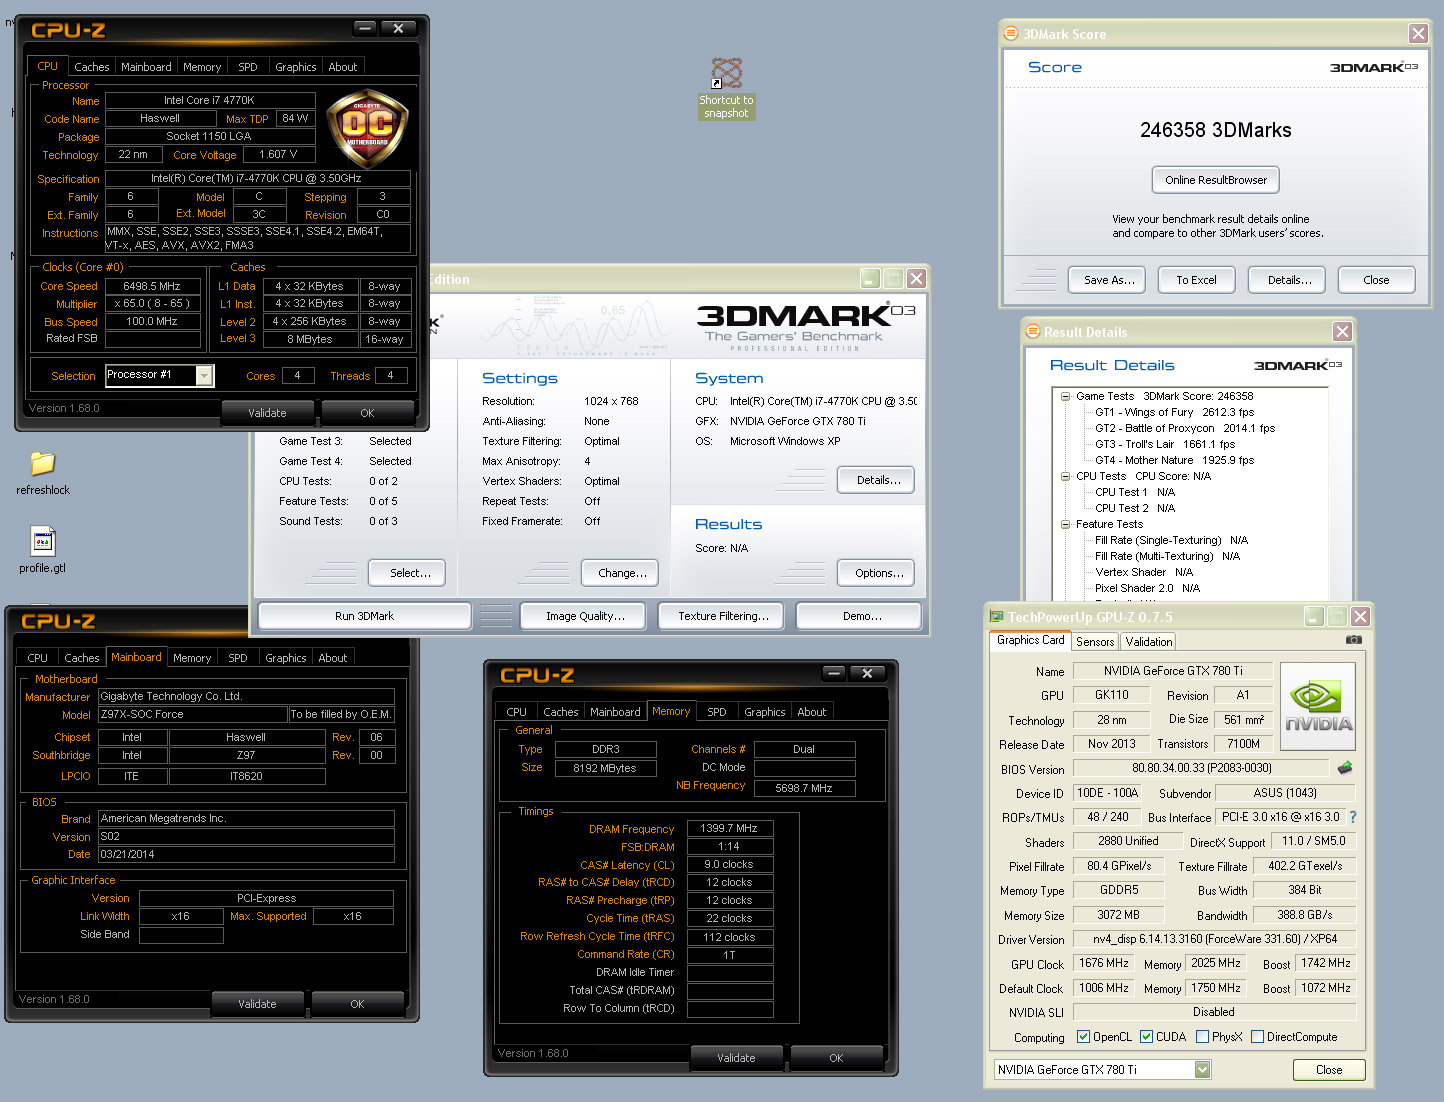
Task: Open the Graphics tab in the CPU-Z Memory window
Action: [x=764, y=712]
